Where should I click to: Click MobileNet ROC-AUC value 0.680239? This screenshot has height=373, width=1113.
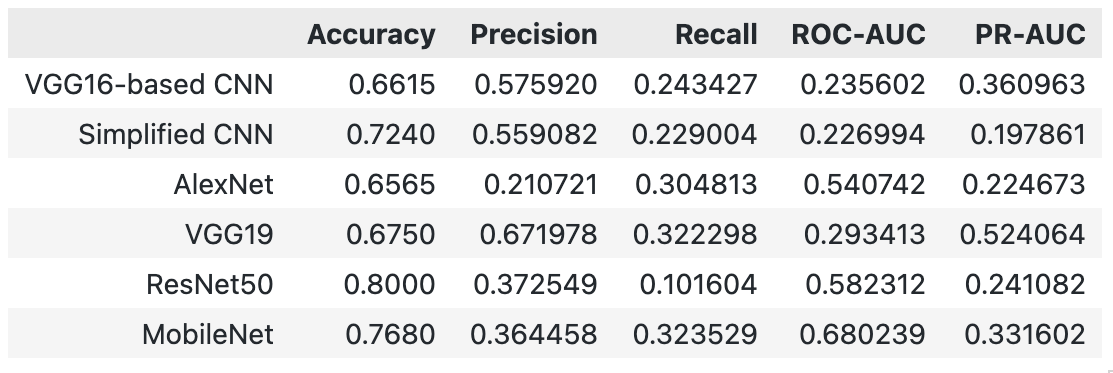point(862,334)
